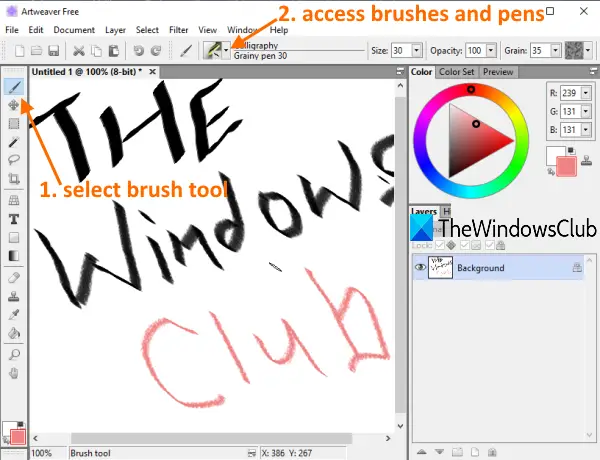Select the Text tool
This screenshot has height=460, width=600.
pos(14,219)
